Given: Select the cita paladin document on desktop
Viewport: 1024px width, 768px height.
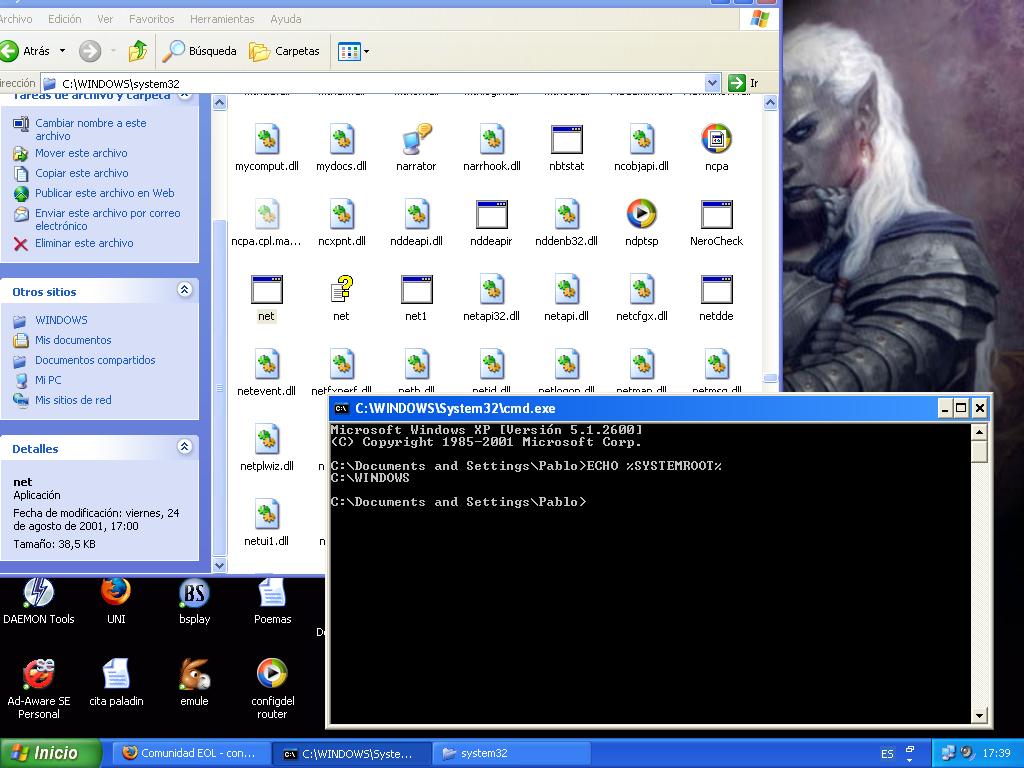Looking at the screenshot, I should point(116,674).
